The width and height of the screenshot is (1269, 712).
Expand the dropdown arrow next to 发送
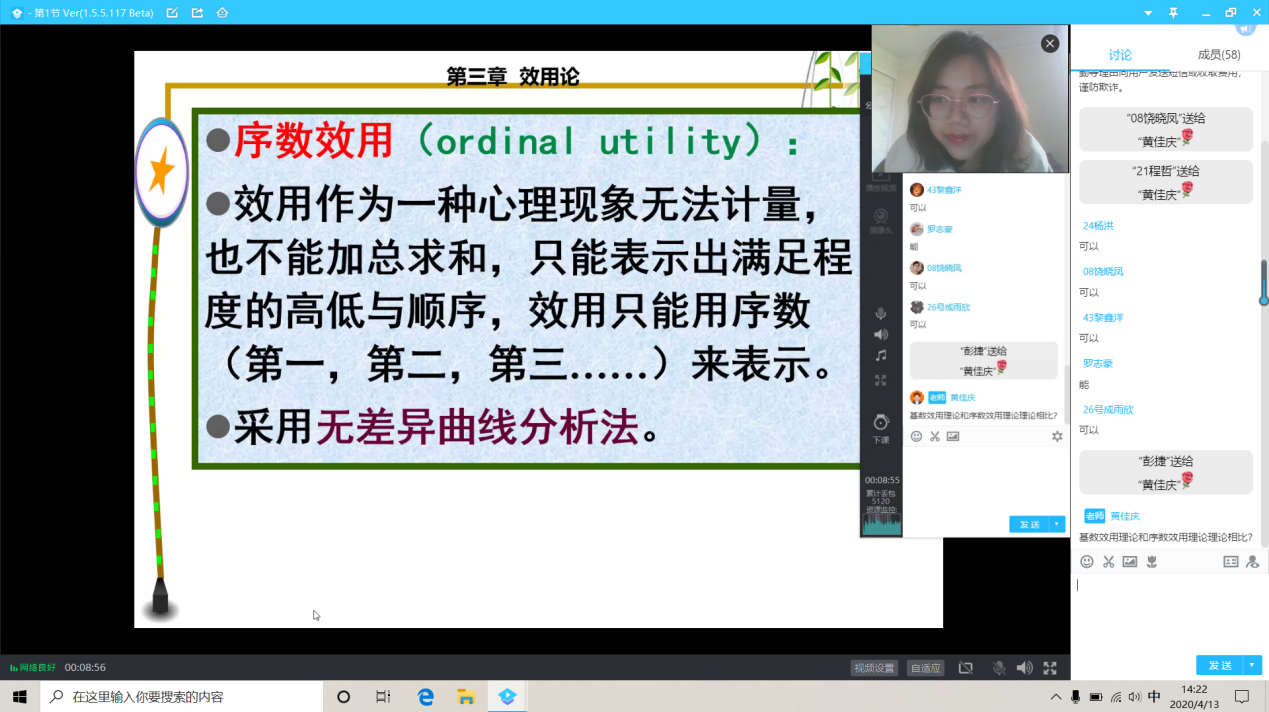coord(1252,665)
